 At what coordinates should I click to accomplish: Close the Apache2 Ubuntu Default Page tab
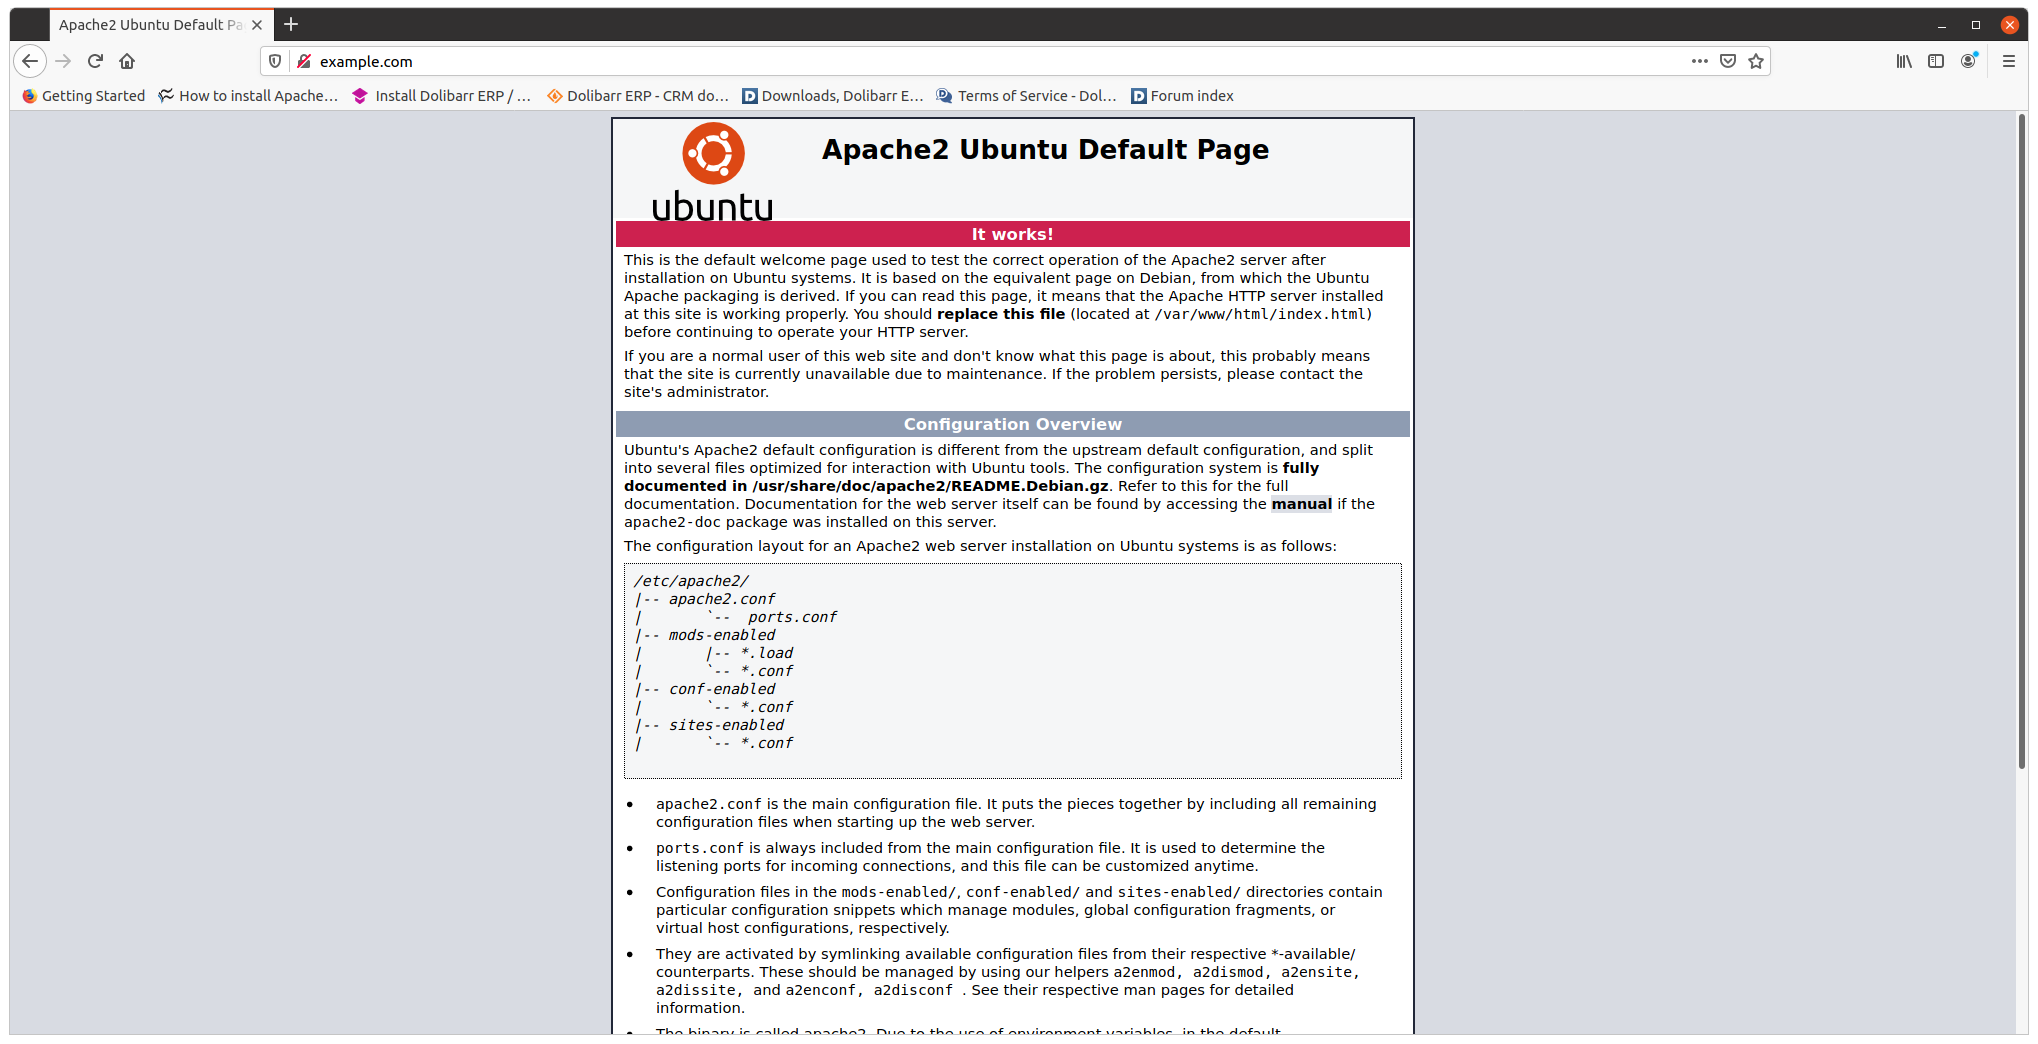257,25
